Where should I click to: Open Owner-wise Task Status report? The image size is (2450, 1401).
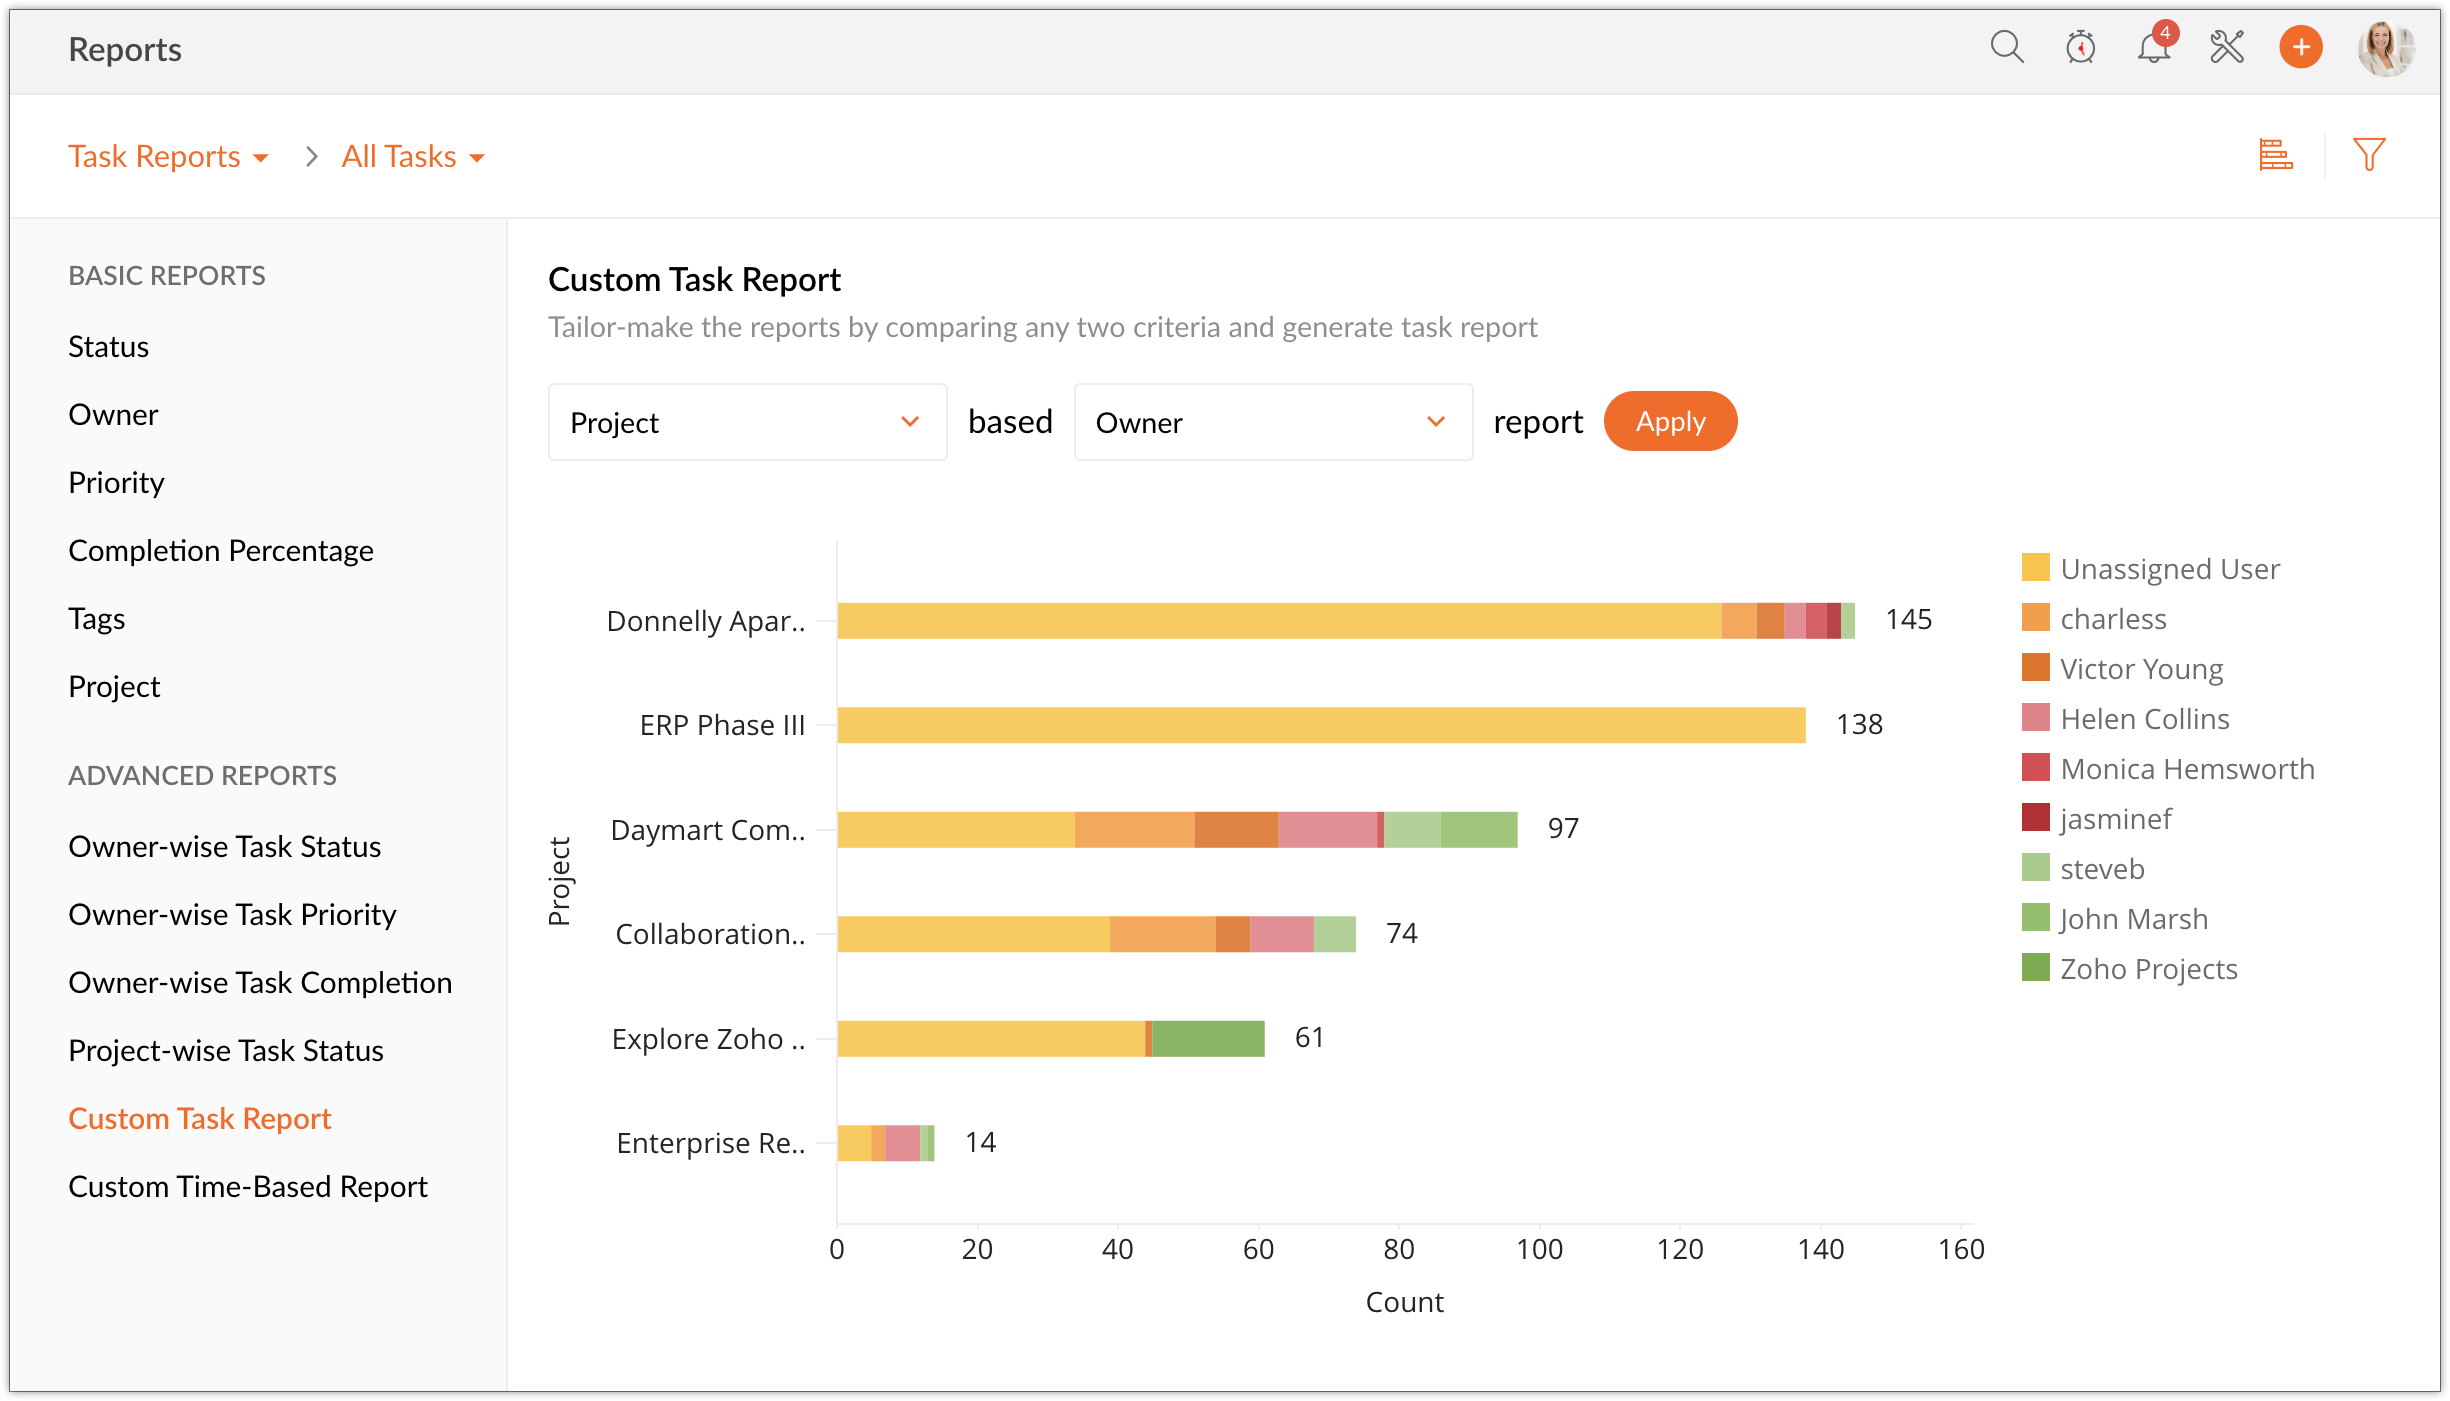(x=224, y=846)
